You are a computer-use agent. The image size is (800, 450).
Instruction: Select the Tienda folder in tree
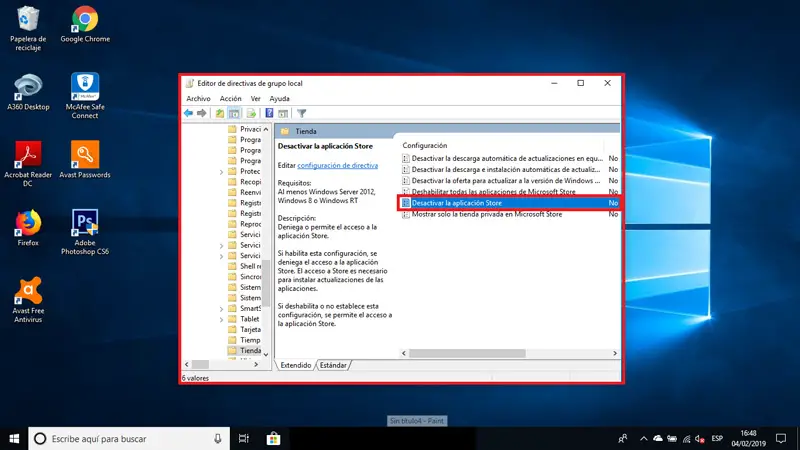[251, 351]
